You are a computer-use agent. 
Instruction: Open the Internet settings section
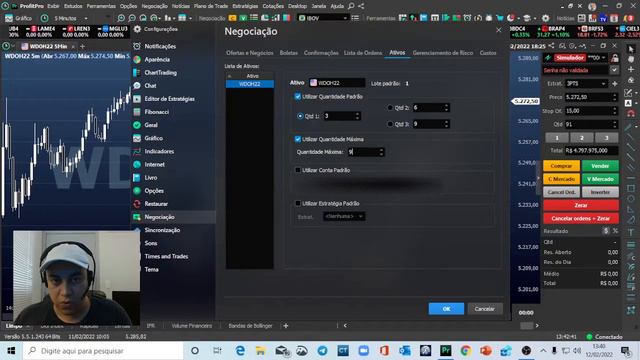[154, 164]
